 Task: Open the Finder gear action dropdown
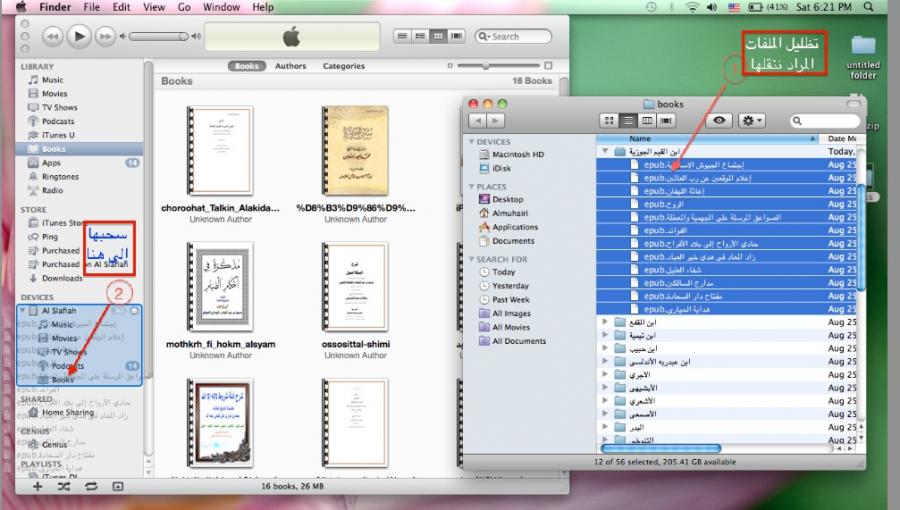[751, 121]
